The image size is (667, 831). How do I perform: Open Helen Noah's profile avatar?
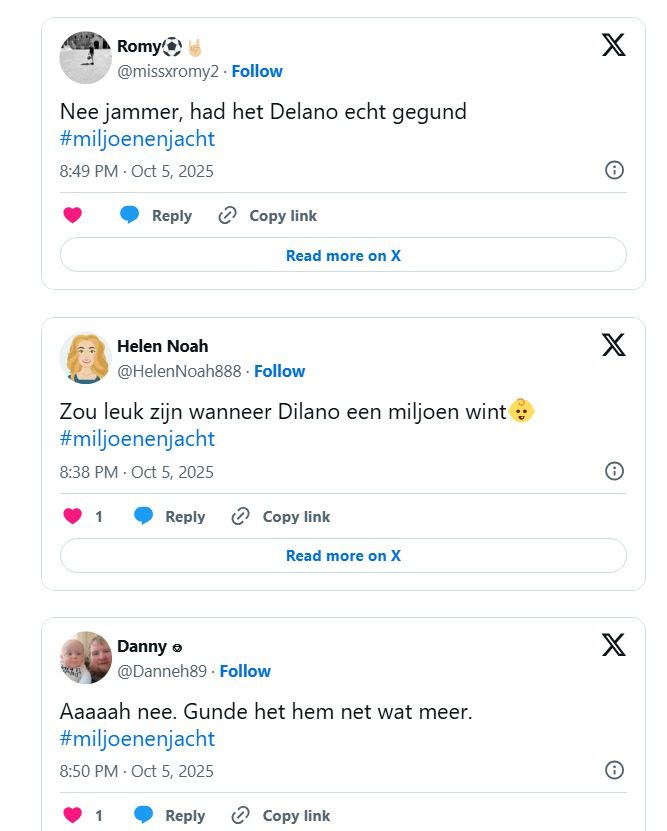click(84, 358)
